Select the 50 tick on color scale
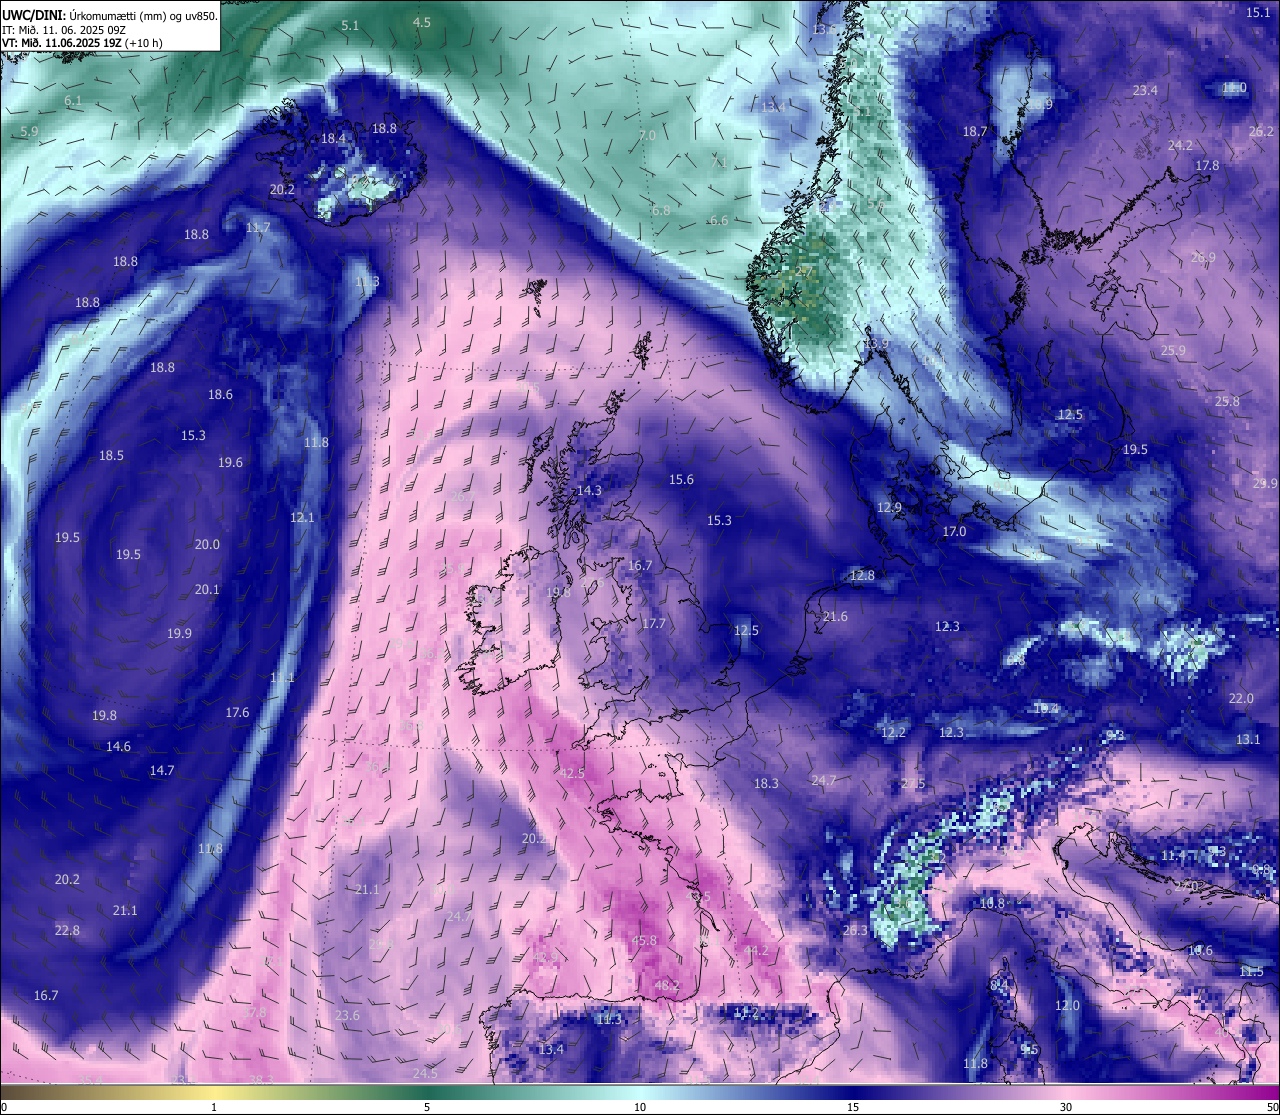The image size is (1280, 1115). 1272,1107
